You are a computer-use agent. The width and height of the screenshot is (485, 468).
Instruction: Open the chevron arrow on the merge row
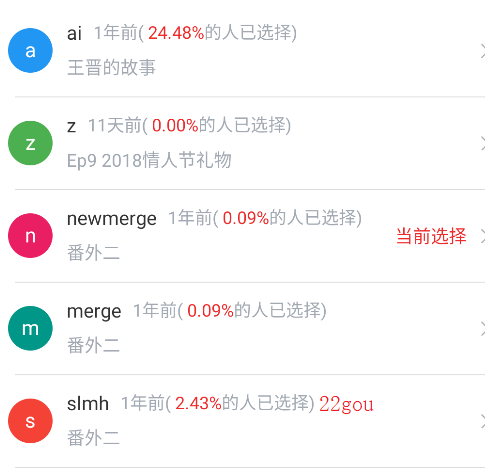482,329
